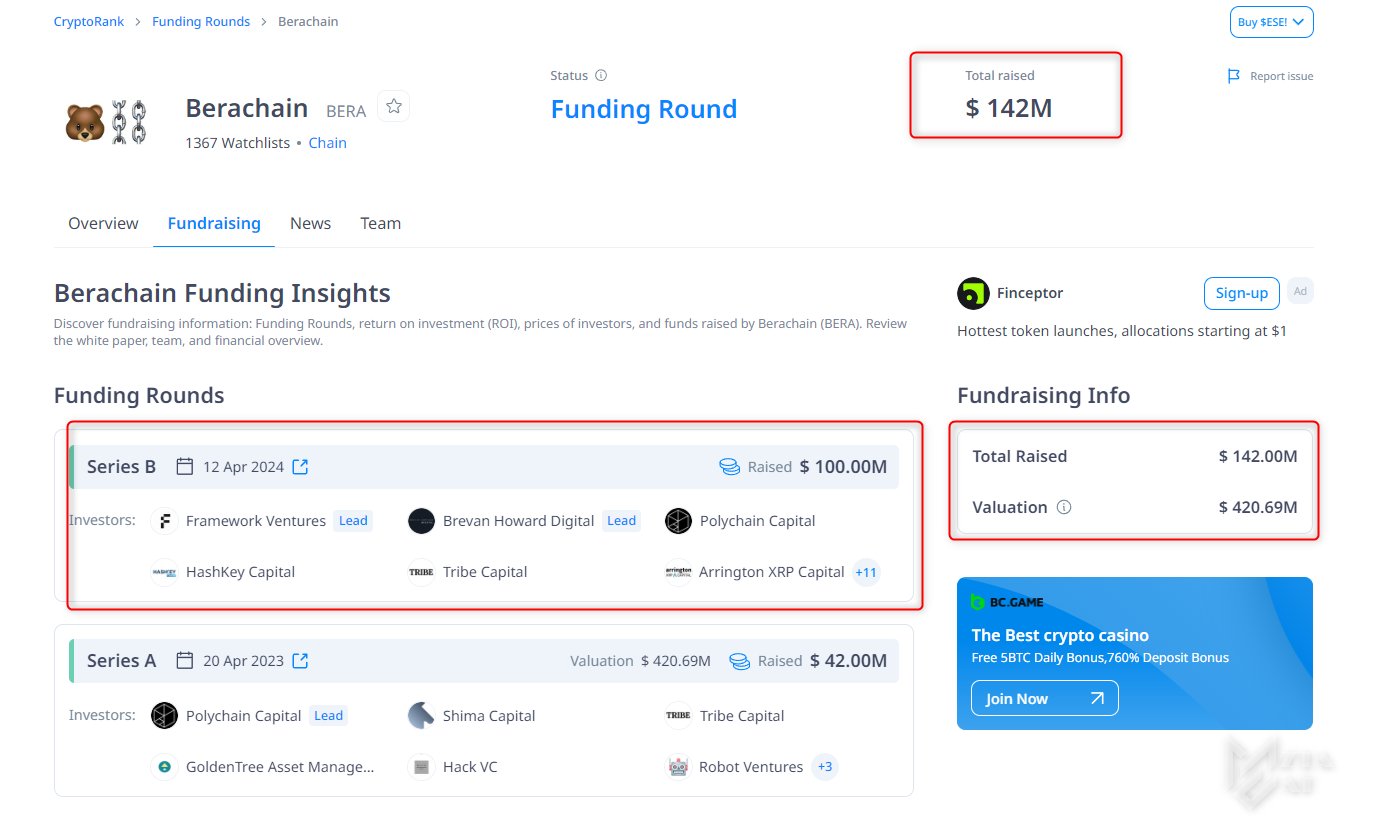Open the News tab
The width and height of the screenshot is (1385, 828).
coord(310,224)
